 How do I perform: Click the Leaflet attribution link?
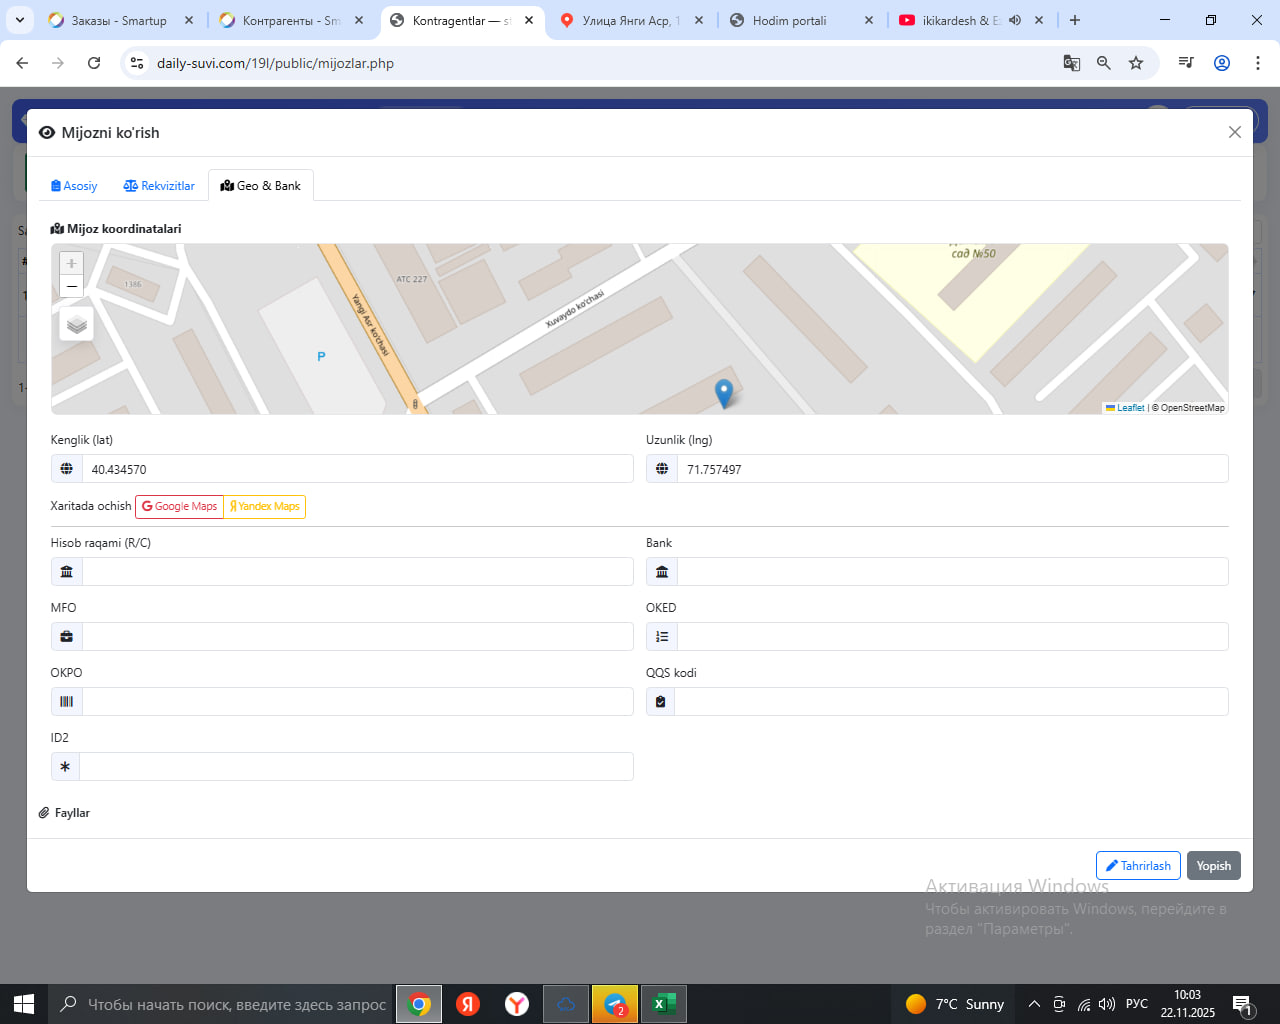tap(1129, 408)
